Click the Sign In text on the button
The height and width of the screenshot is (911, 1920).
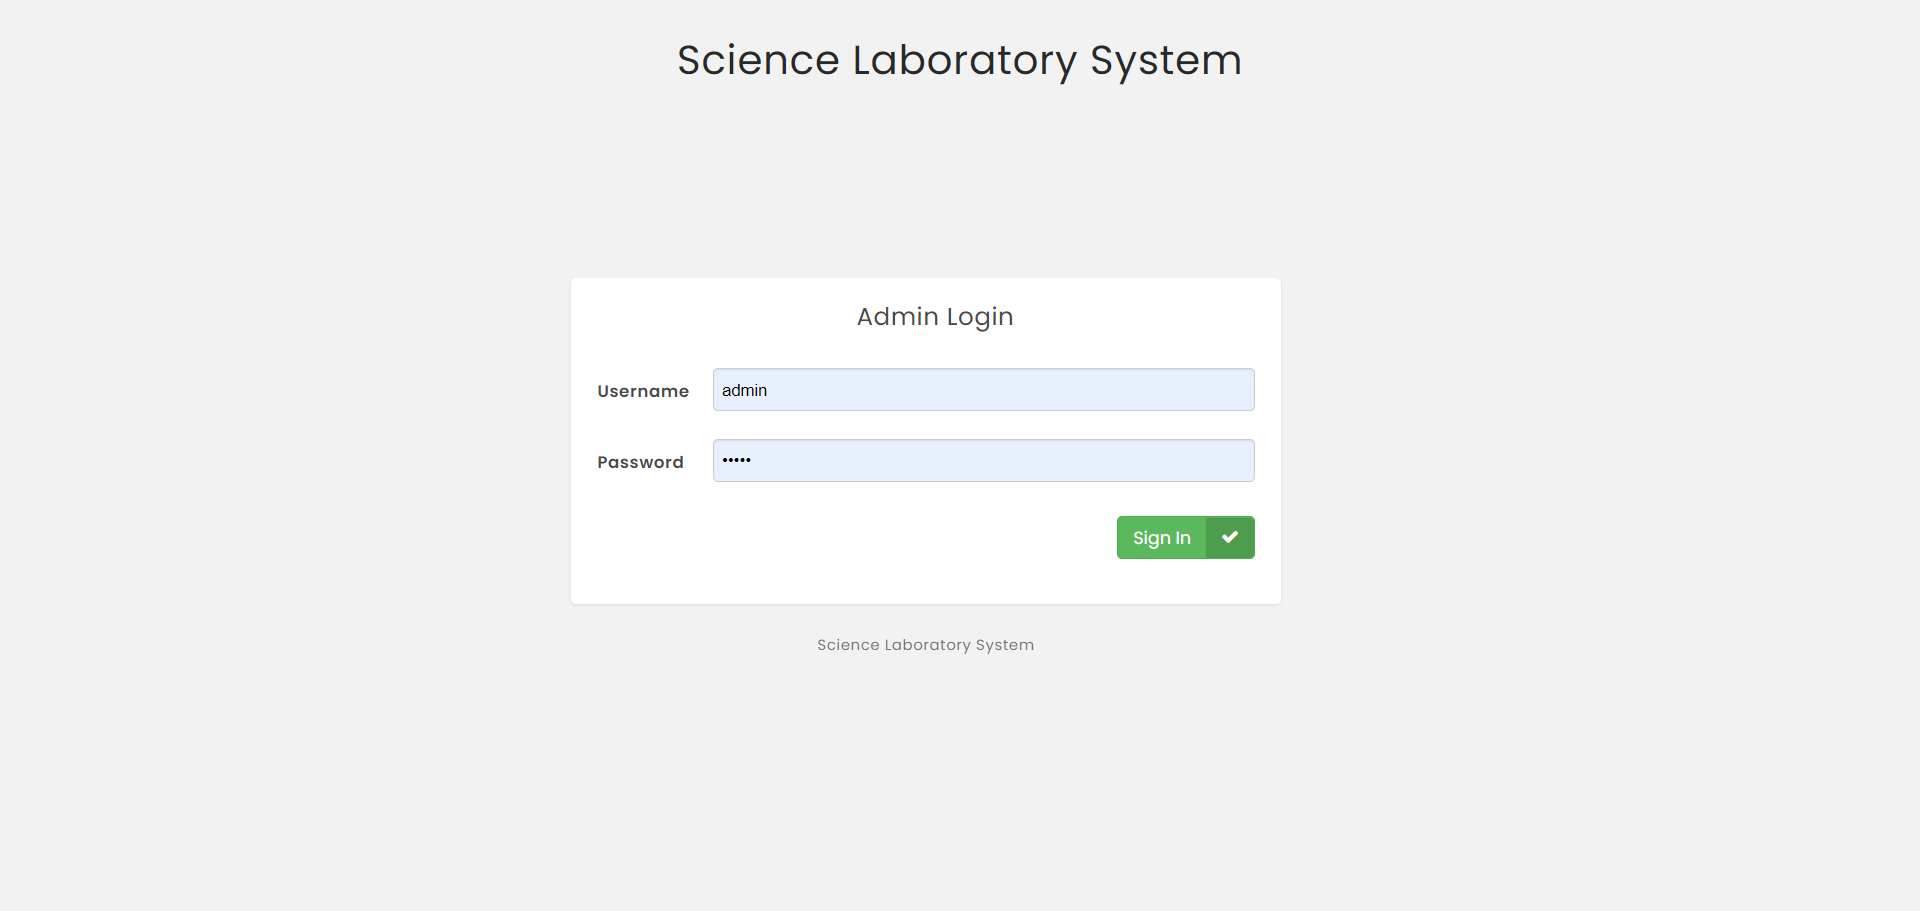coord(1161,537)
